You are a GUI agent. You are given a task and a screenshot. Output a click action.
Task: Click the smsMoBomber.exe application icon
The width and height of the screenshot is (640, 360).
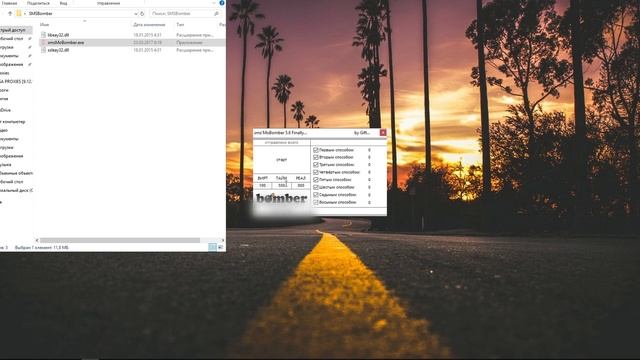43,42
